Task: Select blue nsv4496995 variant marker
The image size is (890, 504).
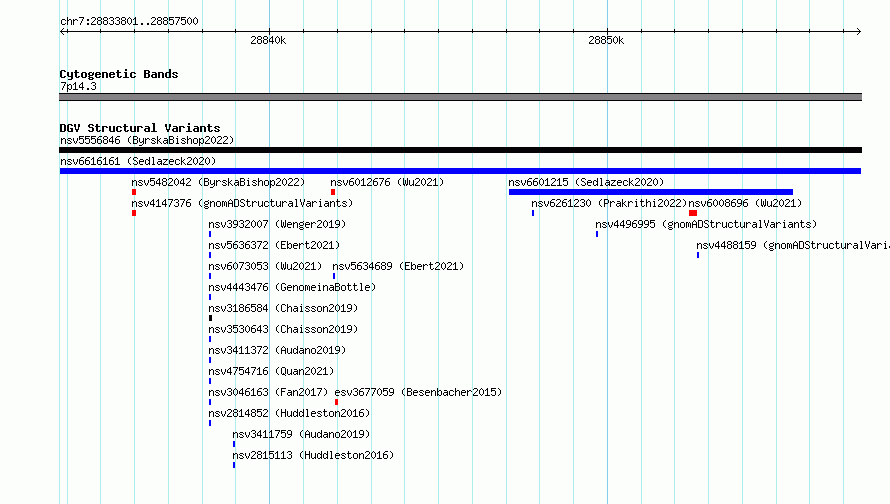Action: click(x=597, y=234)
